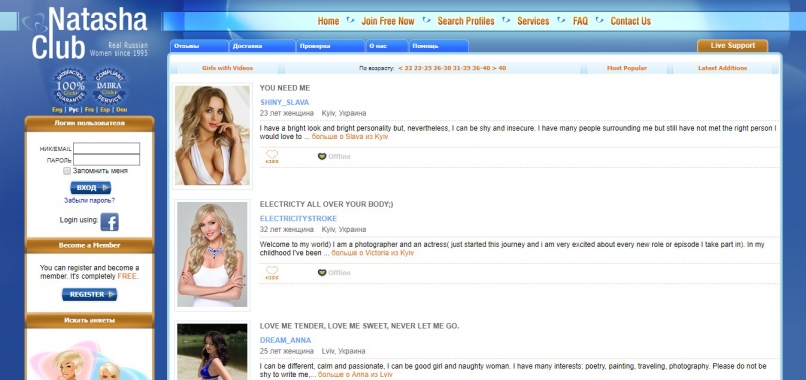This screenshot has height=380, width=806.
Task: Go to Home in top navigation
Action: click(x=328, y=21)
